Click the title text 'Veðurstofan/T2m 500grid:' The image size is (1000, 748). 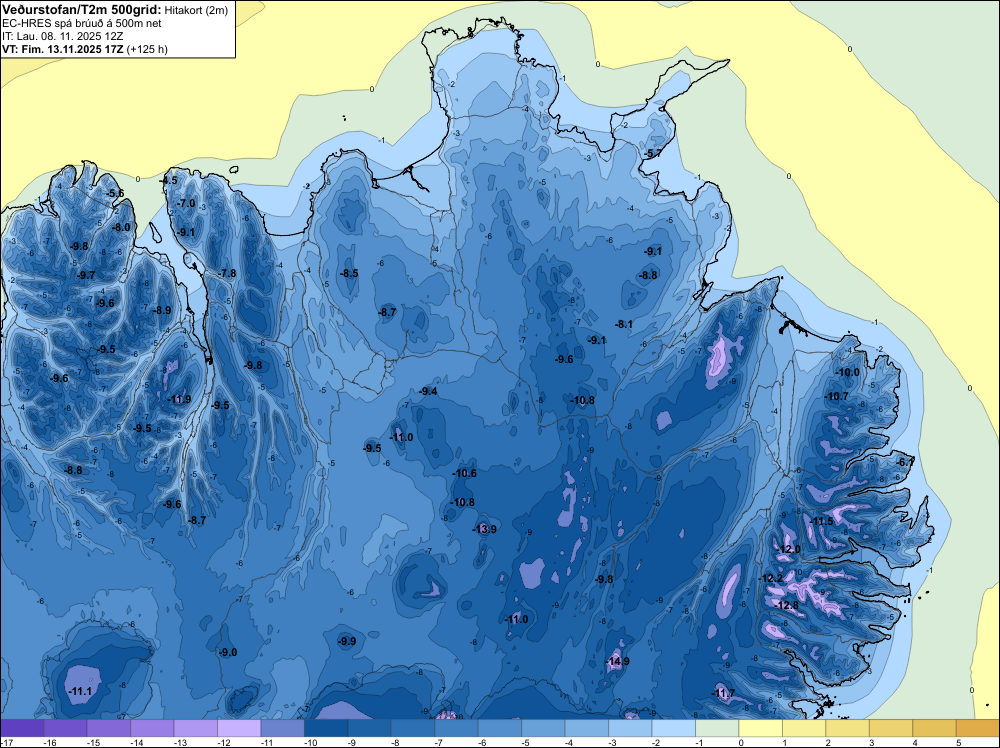pos(82,10)
